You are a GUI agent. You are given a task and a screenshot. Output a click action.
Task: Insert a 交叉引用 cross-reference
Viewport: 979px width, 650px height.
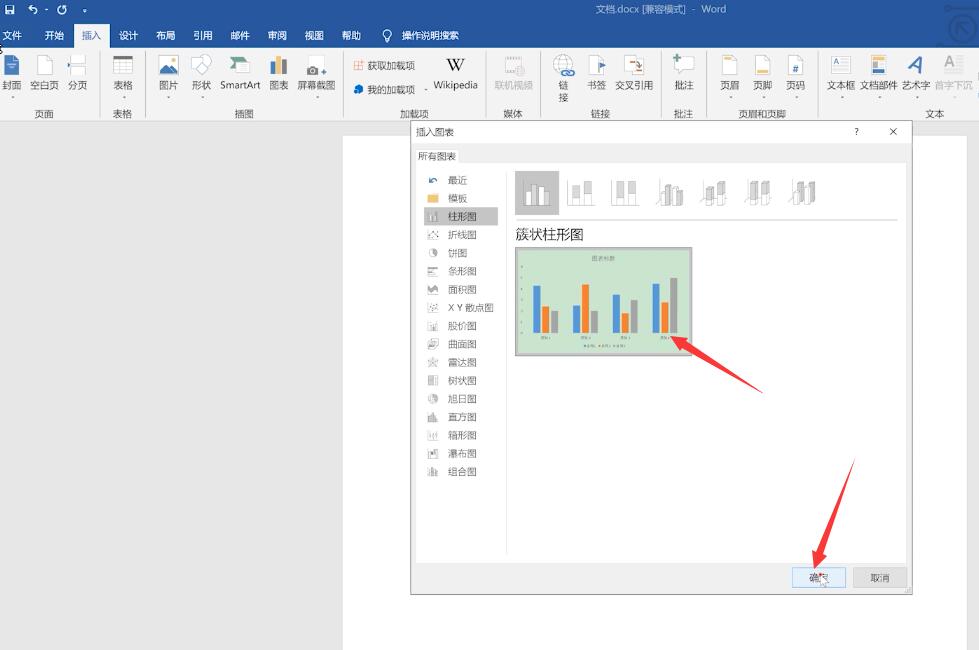634,75
